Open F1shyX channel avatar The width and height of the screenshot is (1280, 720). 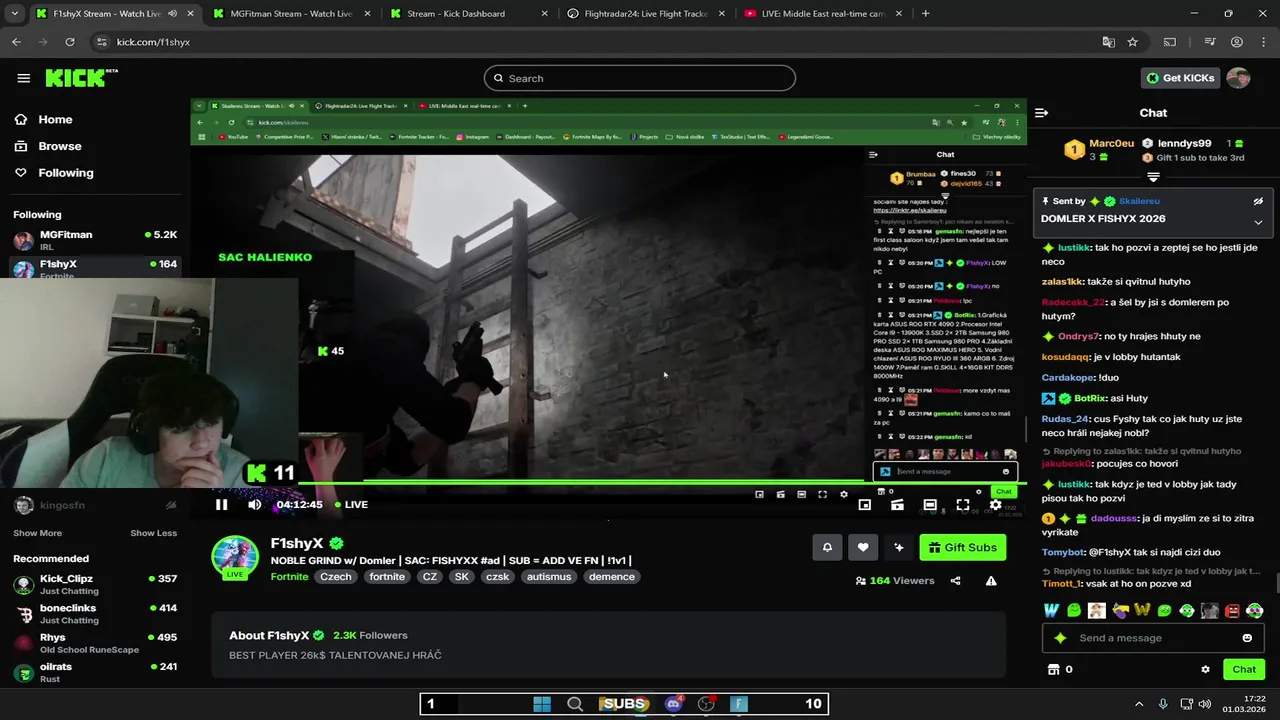click(x=235, y=556)
